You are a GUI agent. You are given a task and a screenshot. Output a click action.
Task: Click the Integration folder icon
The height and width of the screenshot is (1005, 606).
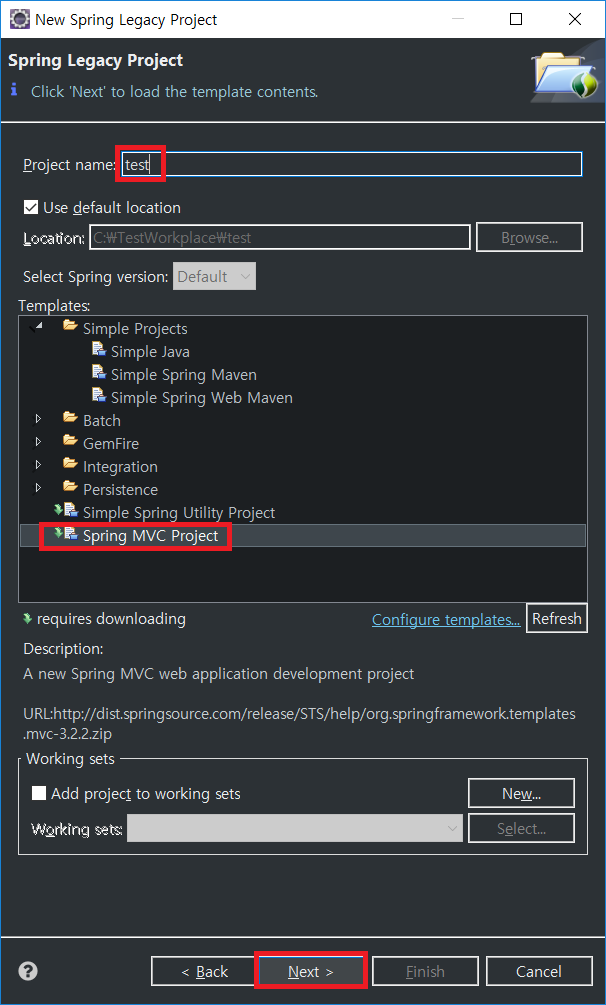(70, 465)
